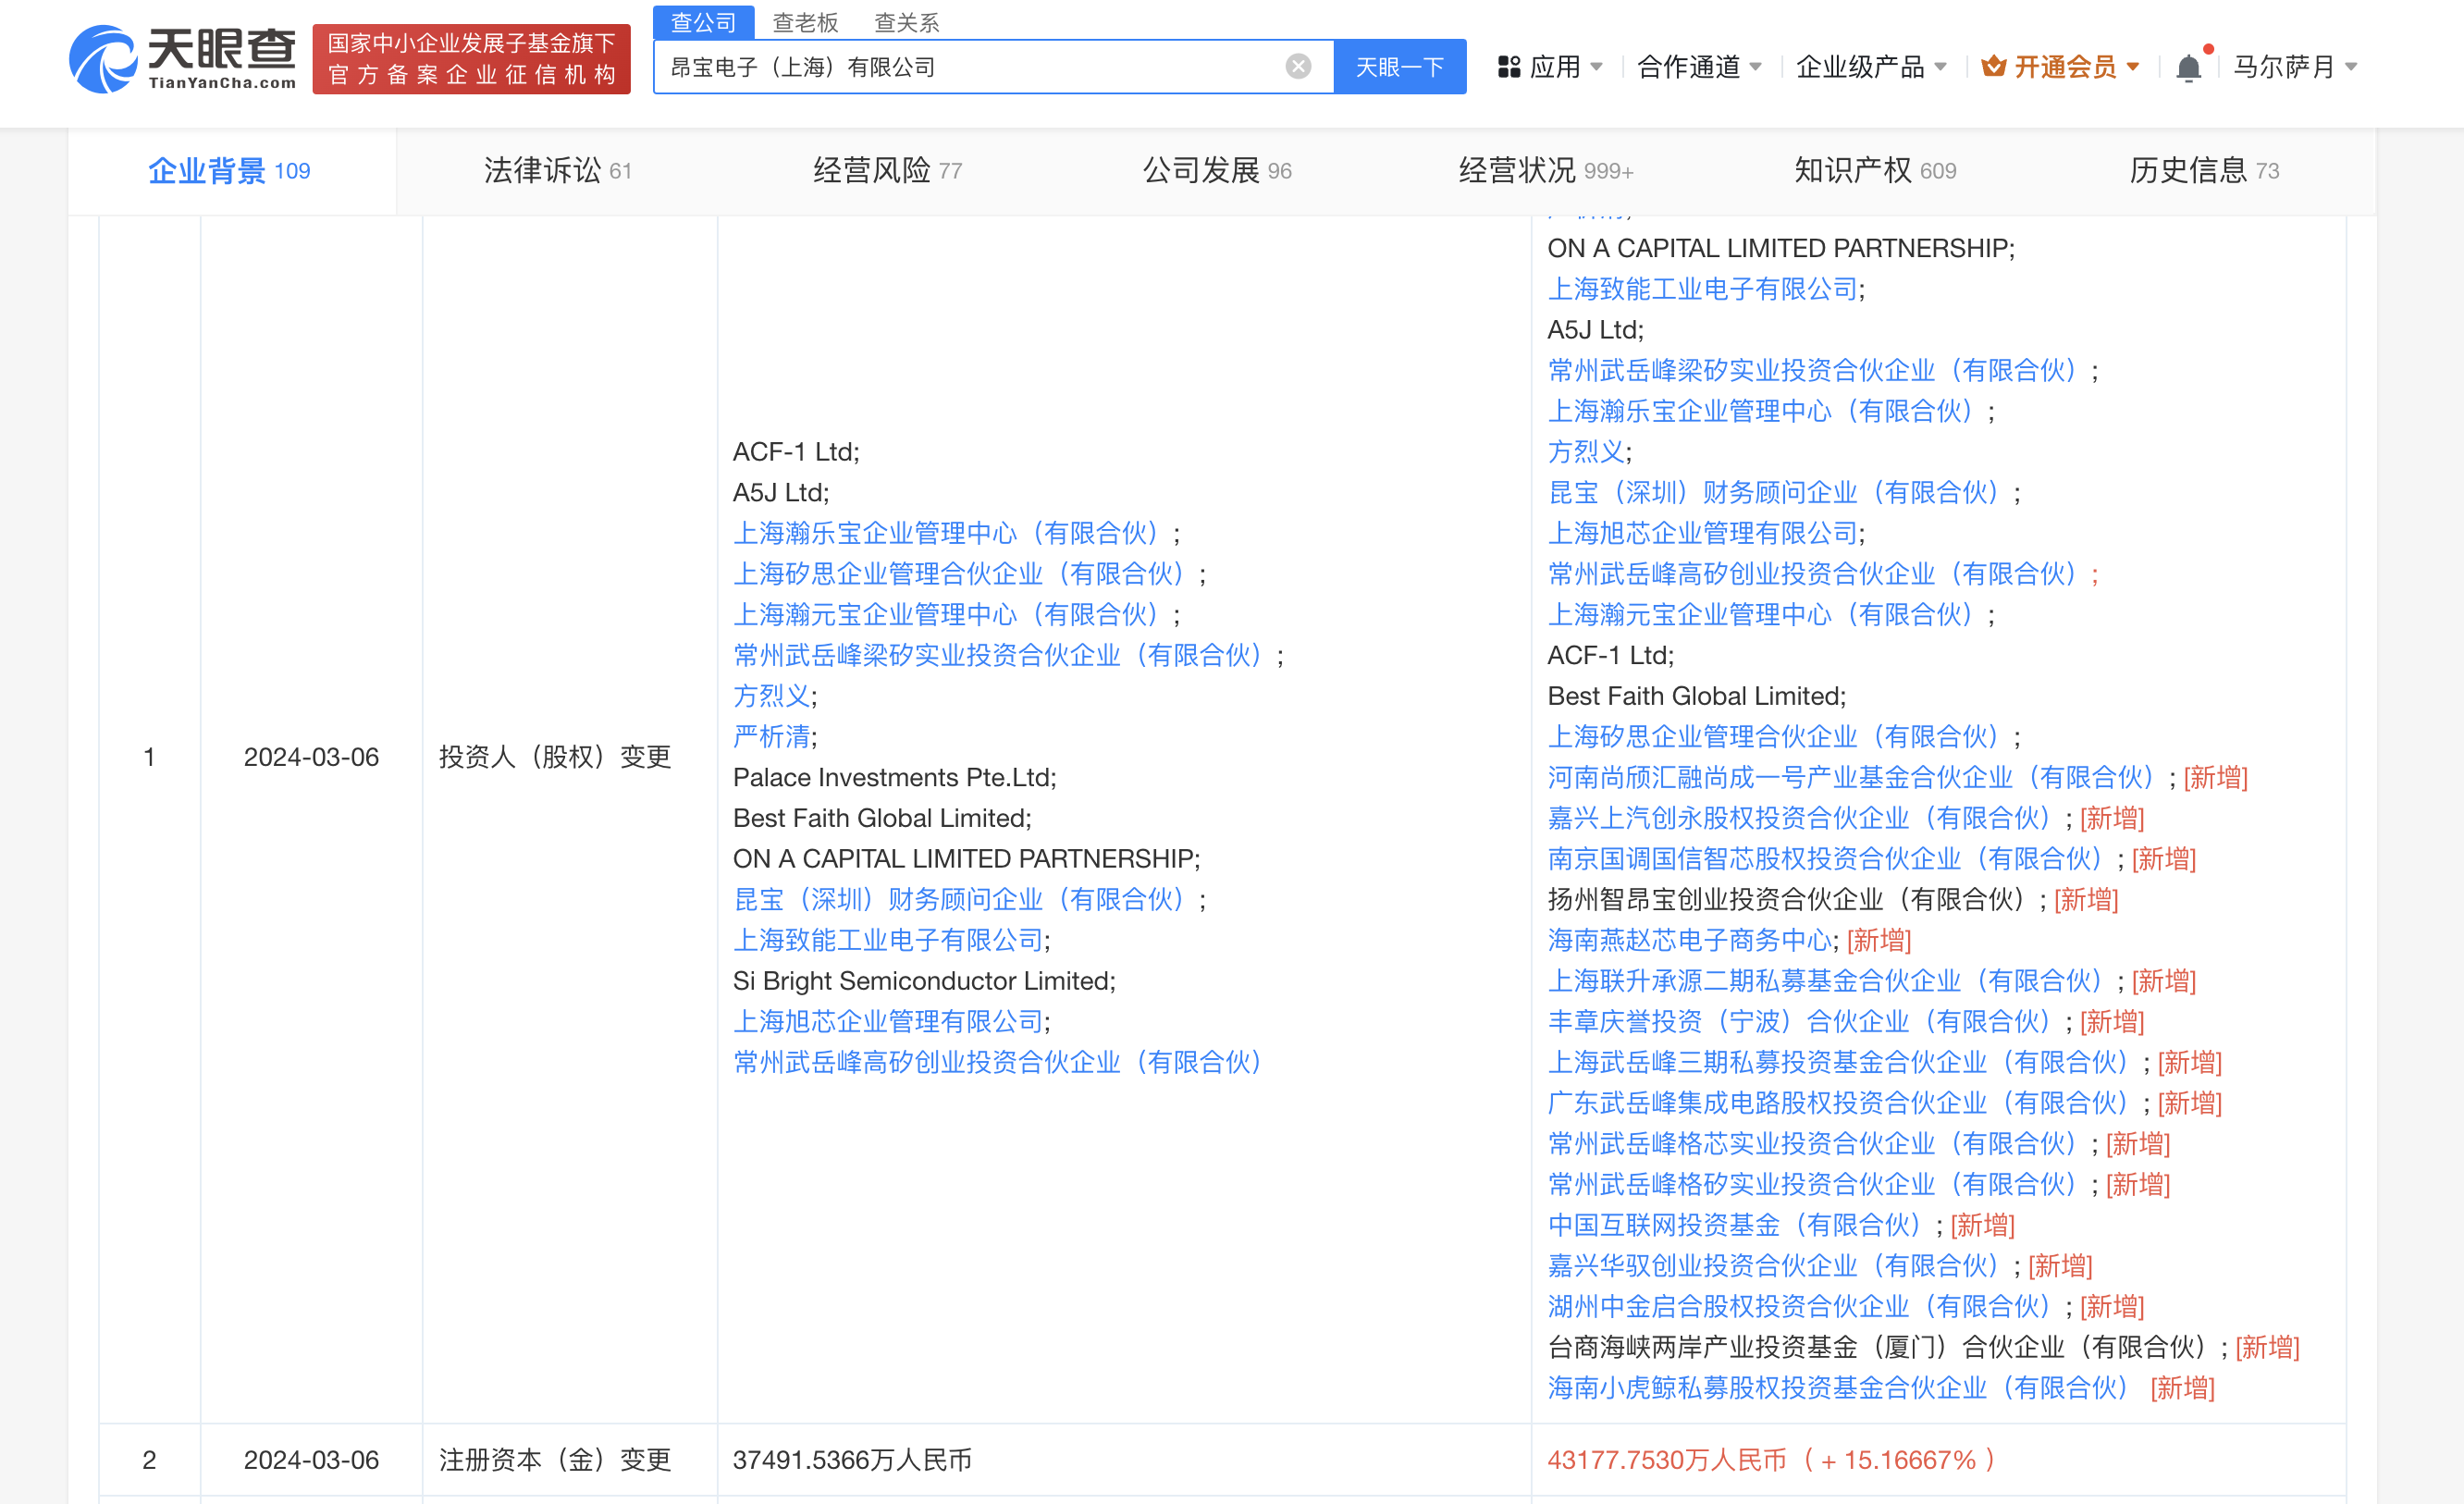This screenshot has height=1504, width=2464.
Task: Click the 天眼一下 search button
Action: tap(1399, 67)
